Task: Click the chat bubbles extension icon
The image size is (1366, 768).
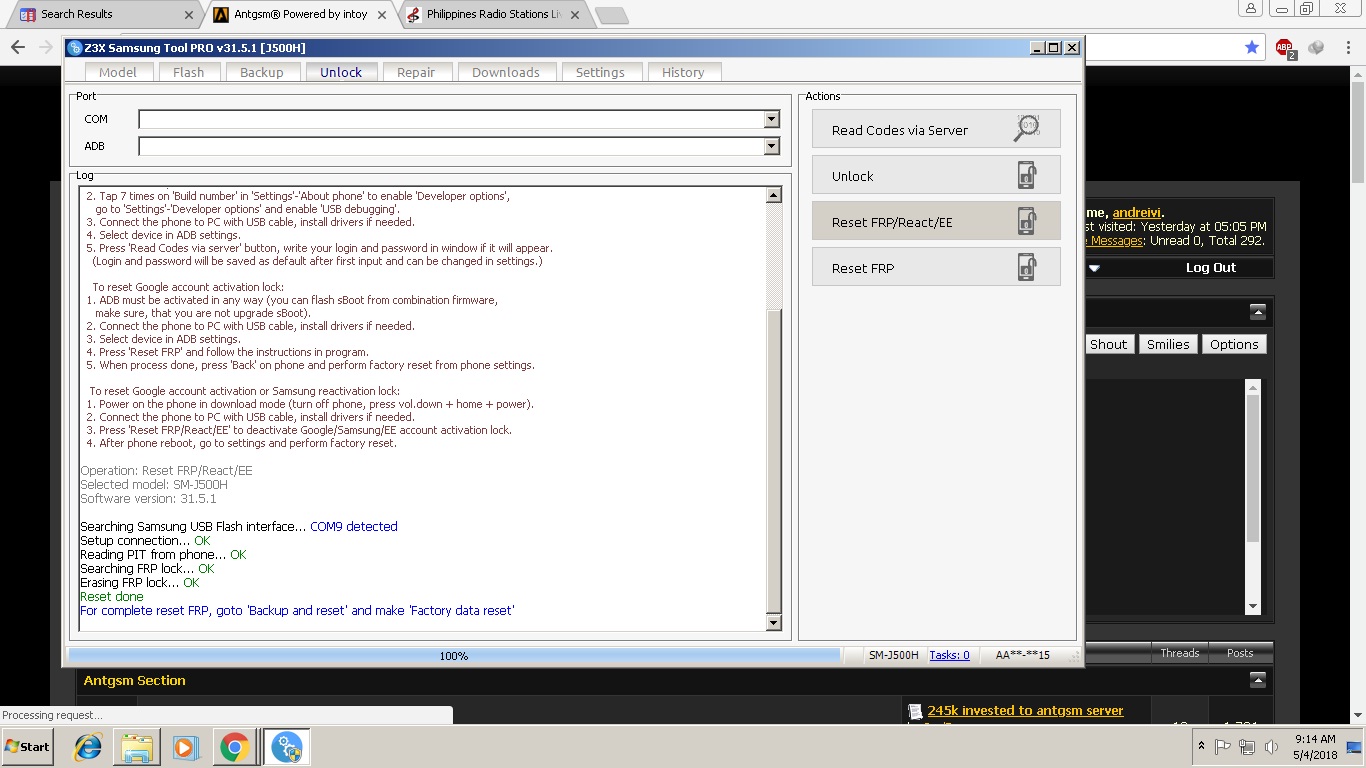Action: tap(1316, 47)
